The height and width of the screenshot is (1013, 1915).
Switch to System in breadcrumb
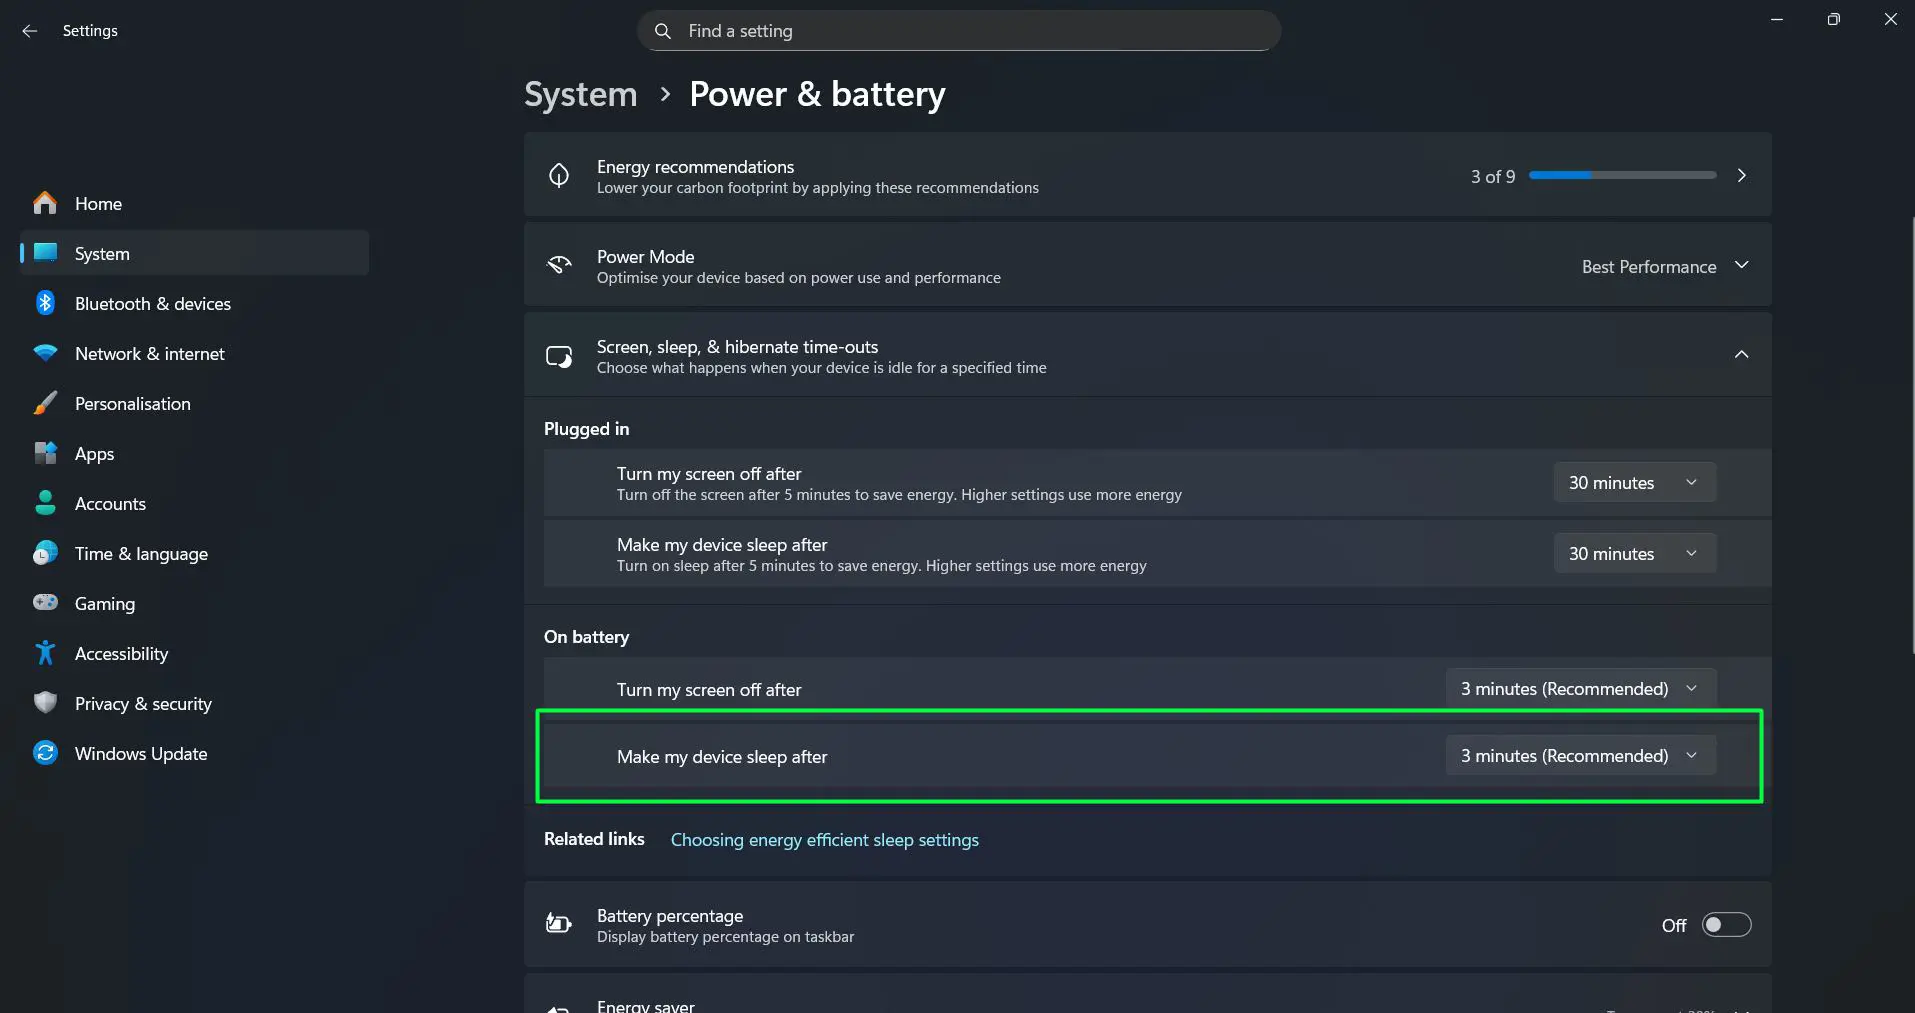point(580,93)
